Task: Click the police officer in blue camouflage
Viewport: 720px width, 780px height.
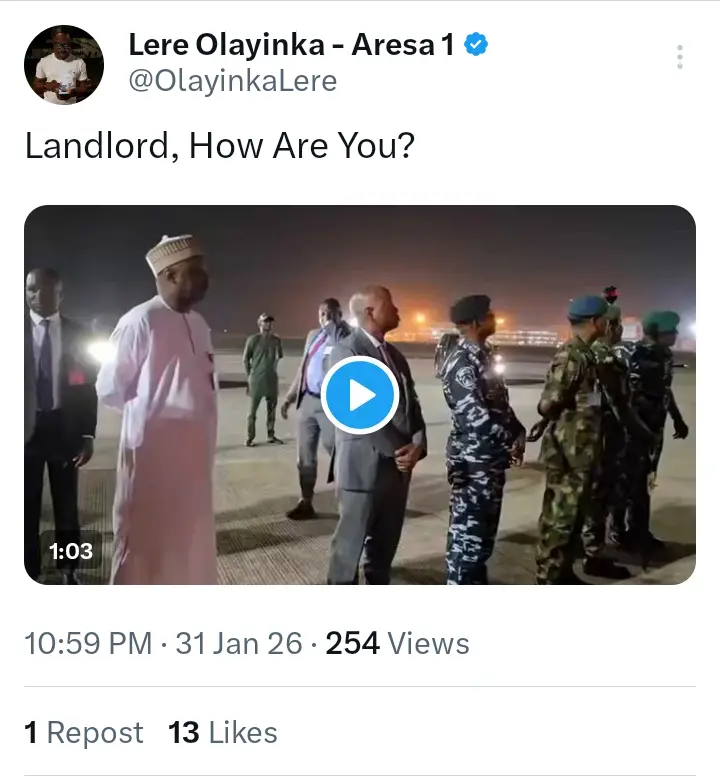Action: point(478,440)
